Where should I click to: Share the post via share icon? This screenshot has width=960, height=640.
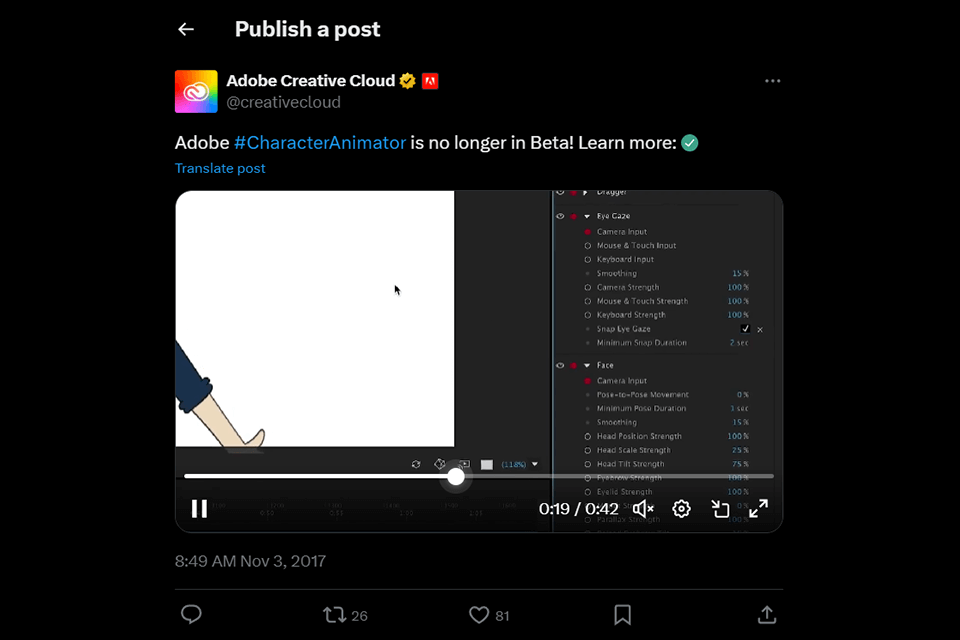tap(767, 615)
